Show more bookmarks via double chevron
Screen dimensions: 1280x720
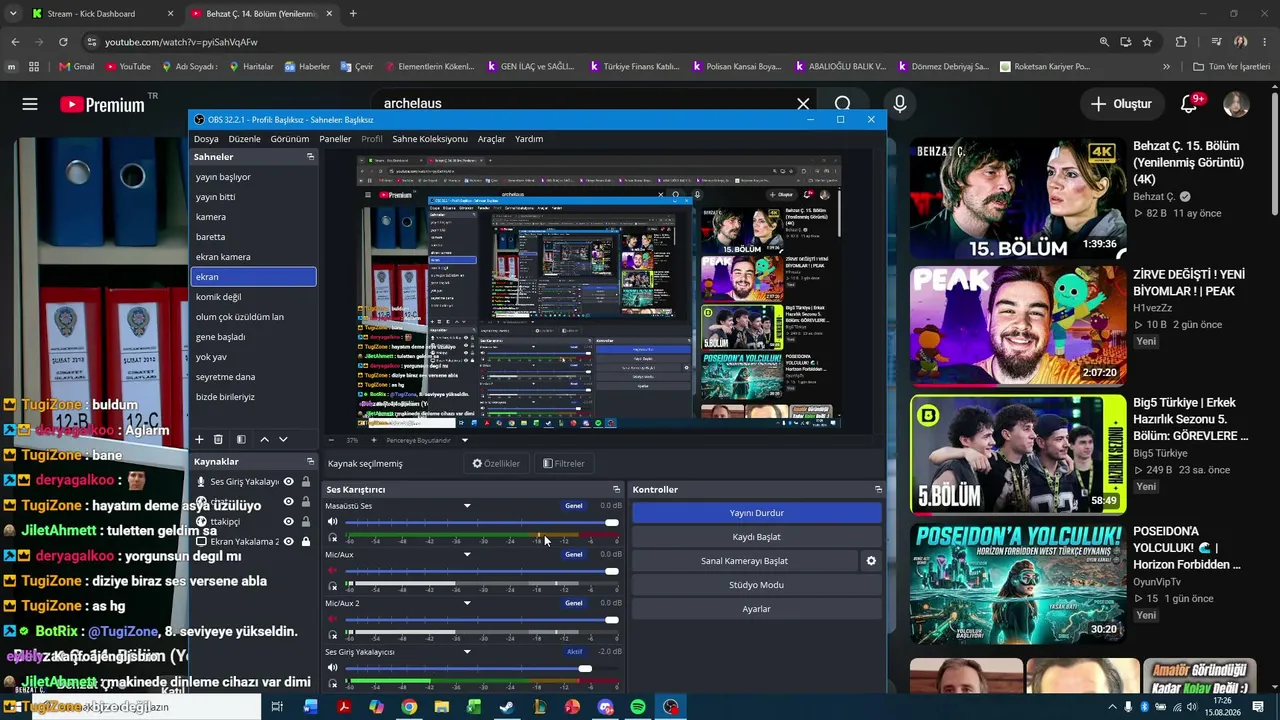[1166, 67]
